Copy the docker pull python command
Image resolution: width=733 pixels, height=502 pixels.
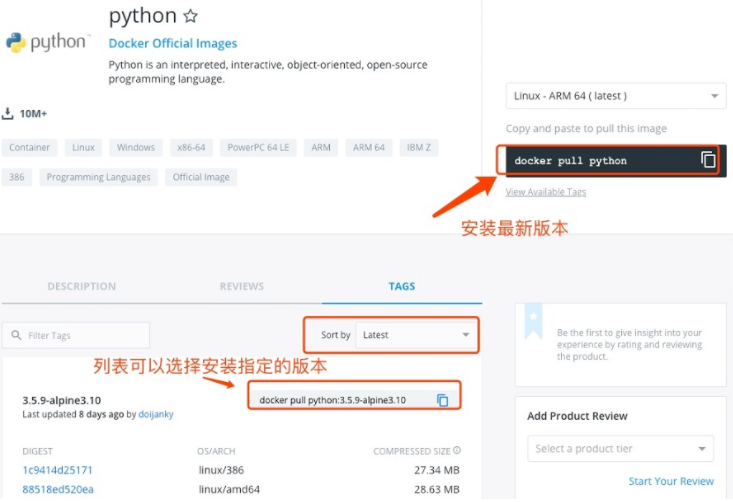708,160
